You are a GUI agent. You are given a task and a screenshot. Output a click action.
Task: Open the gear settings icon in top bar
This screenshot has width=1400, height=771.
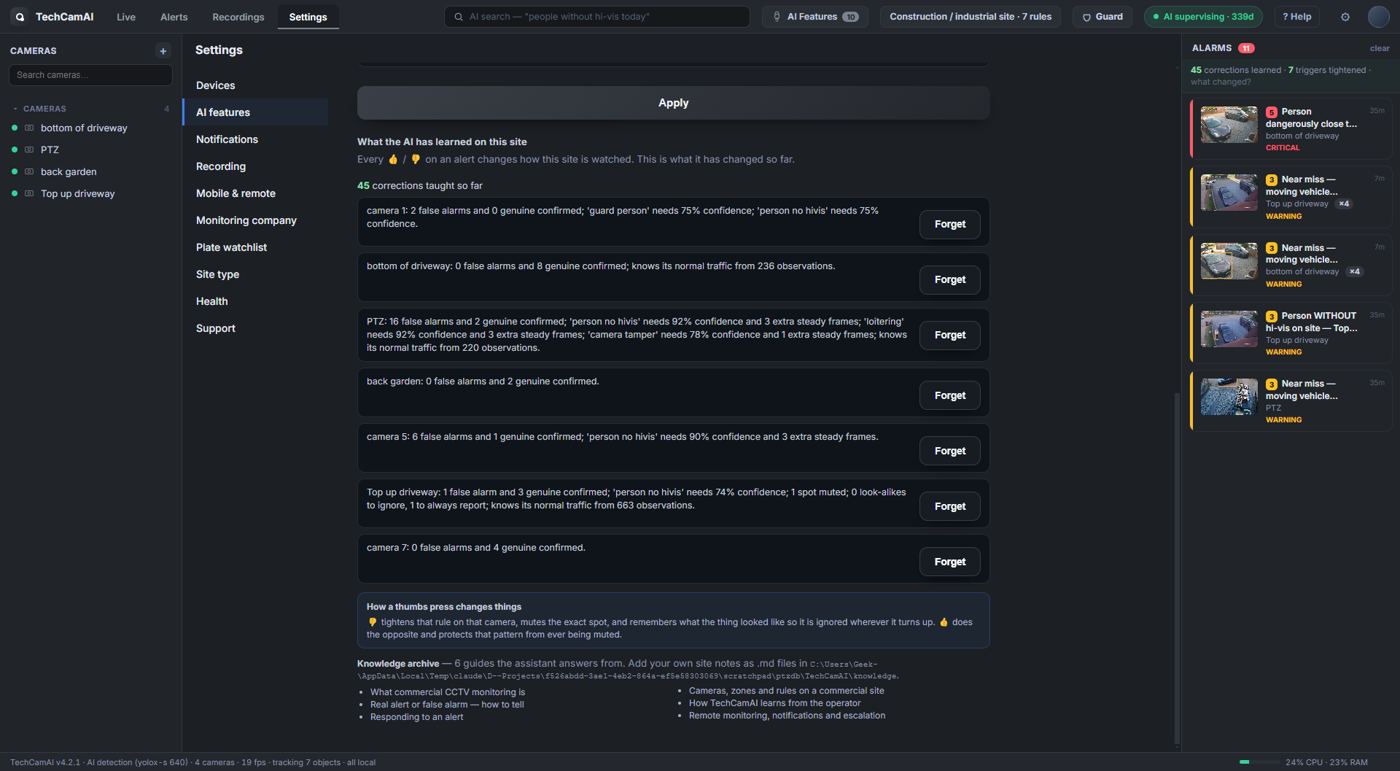[1345, 17]
